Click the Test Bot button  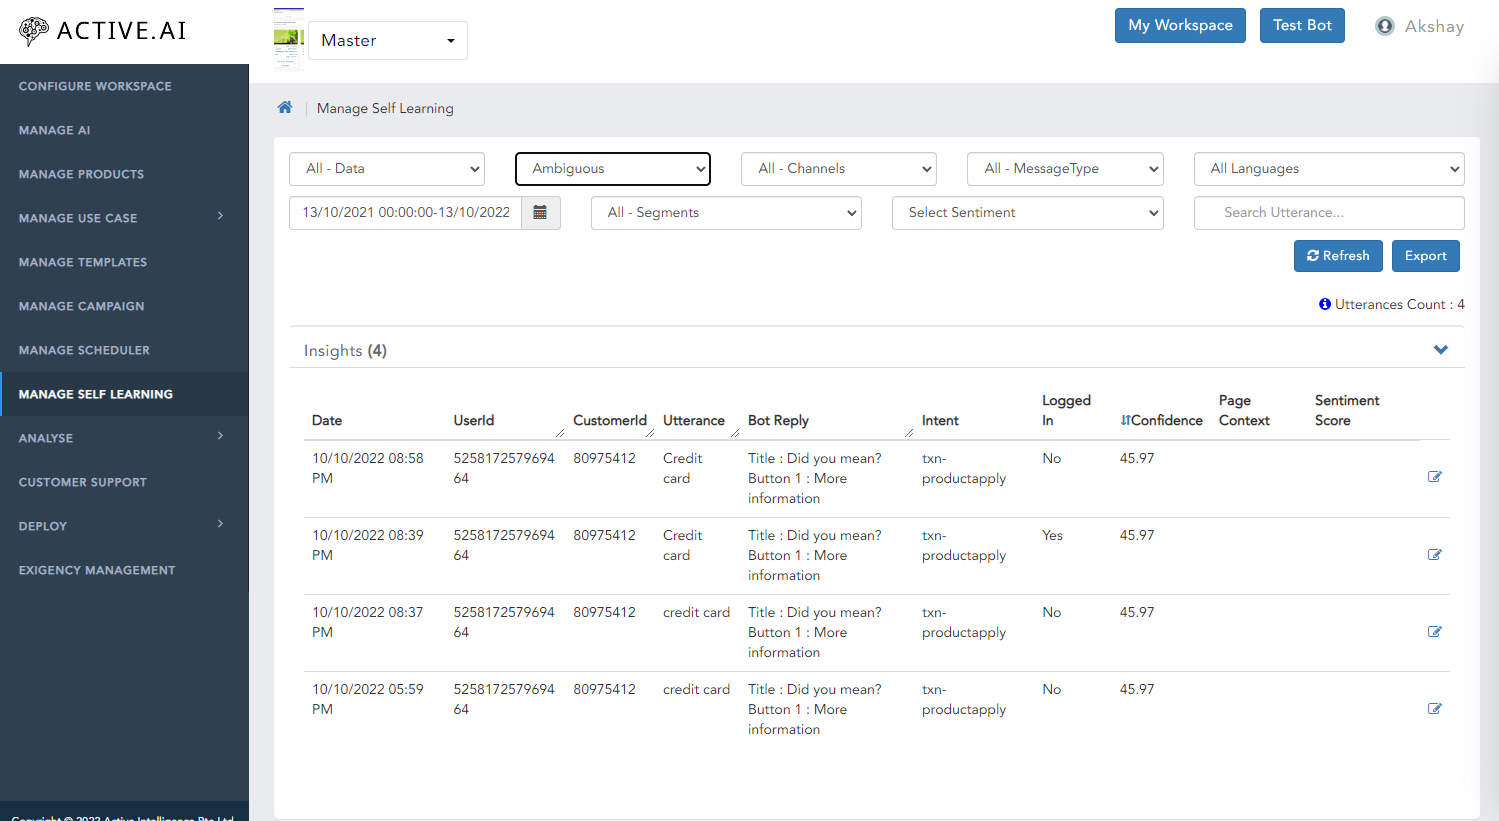1302,25
